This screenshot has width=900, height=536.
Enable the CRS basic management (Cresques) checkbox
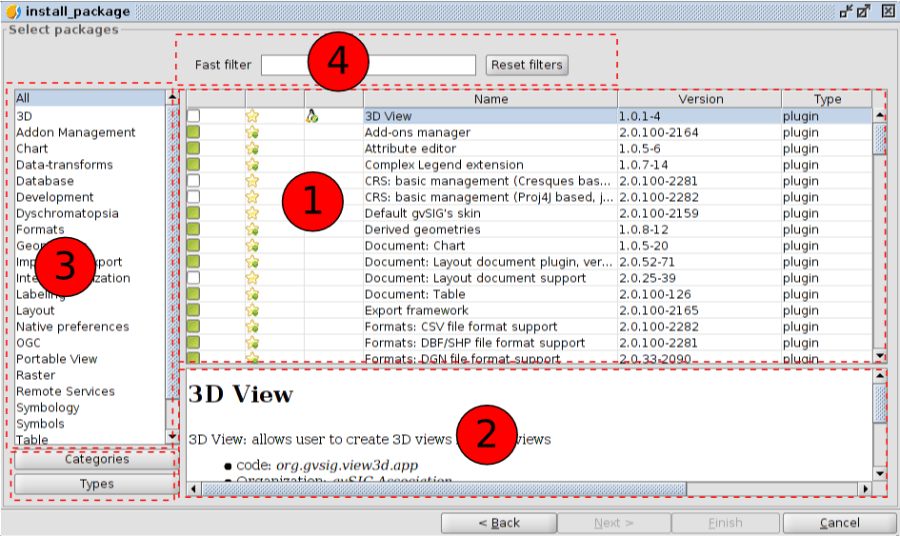click(194, 181)
